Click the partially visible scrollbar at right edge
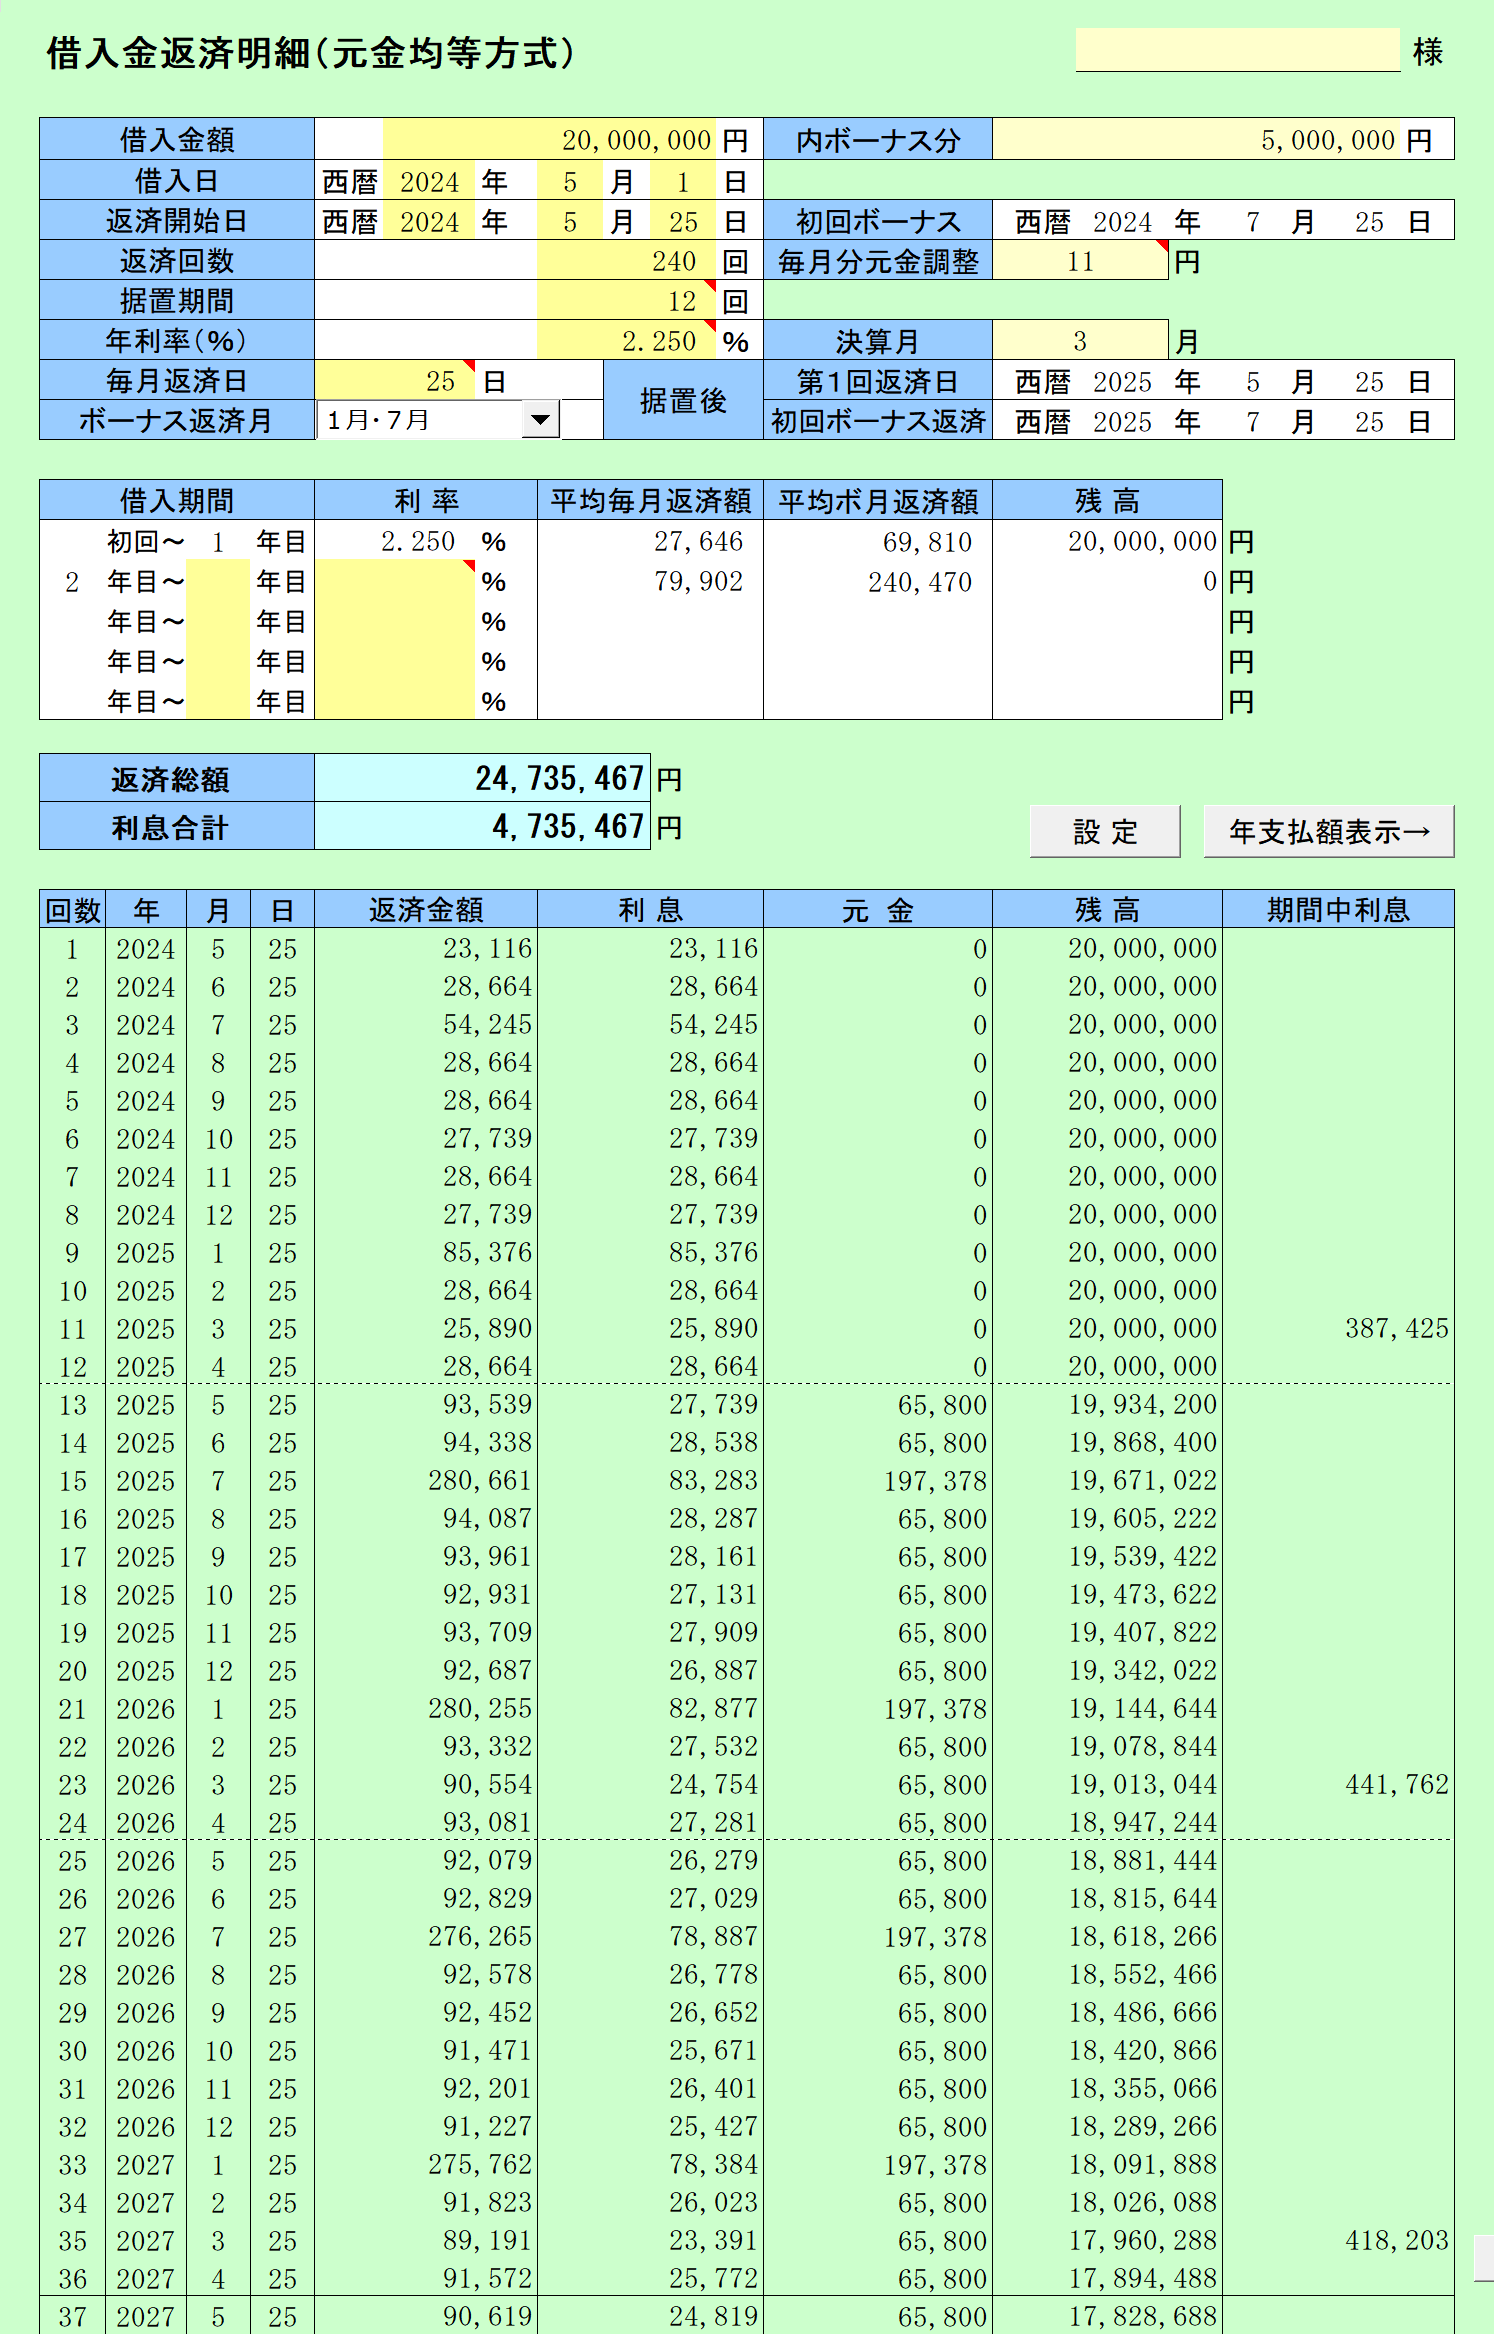 tap(1484, 2259)
